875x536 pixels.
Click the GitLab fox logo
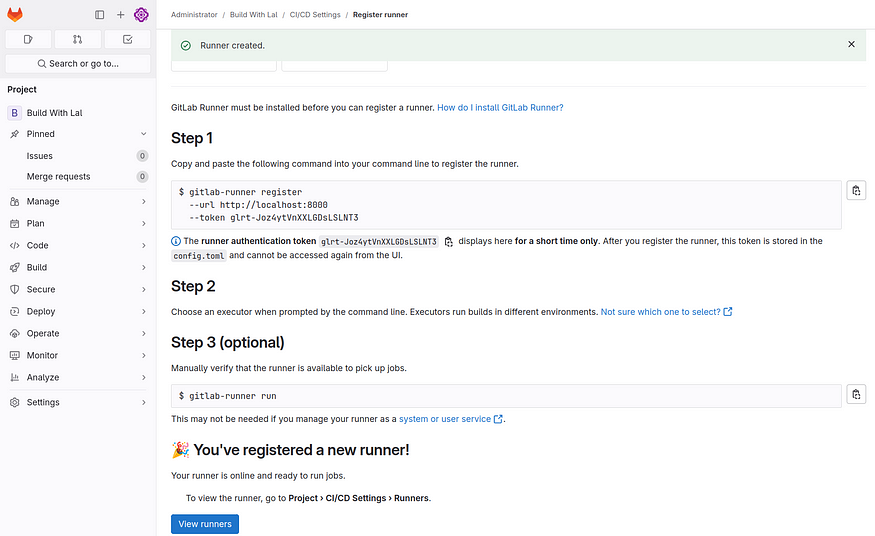point(15,15)
